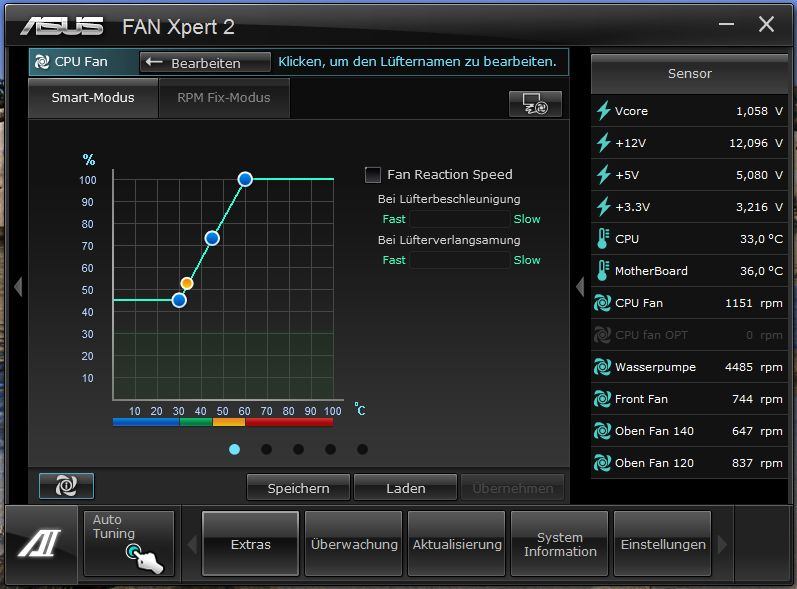
Task: Select the fourth fan page dot
Action: tap(330, 449)
